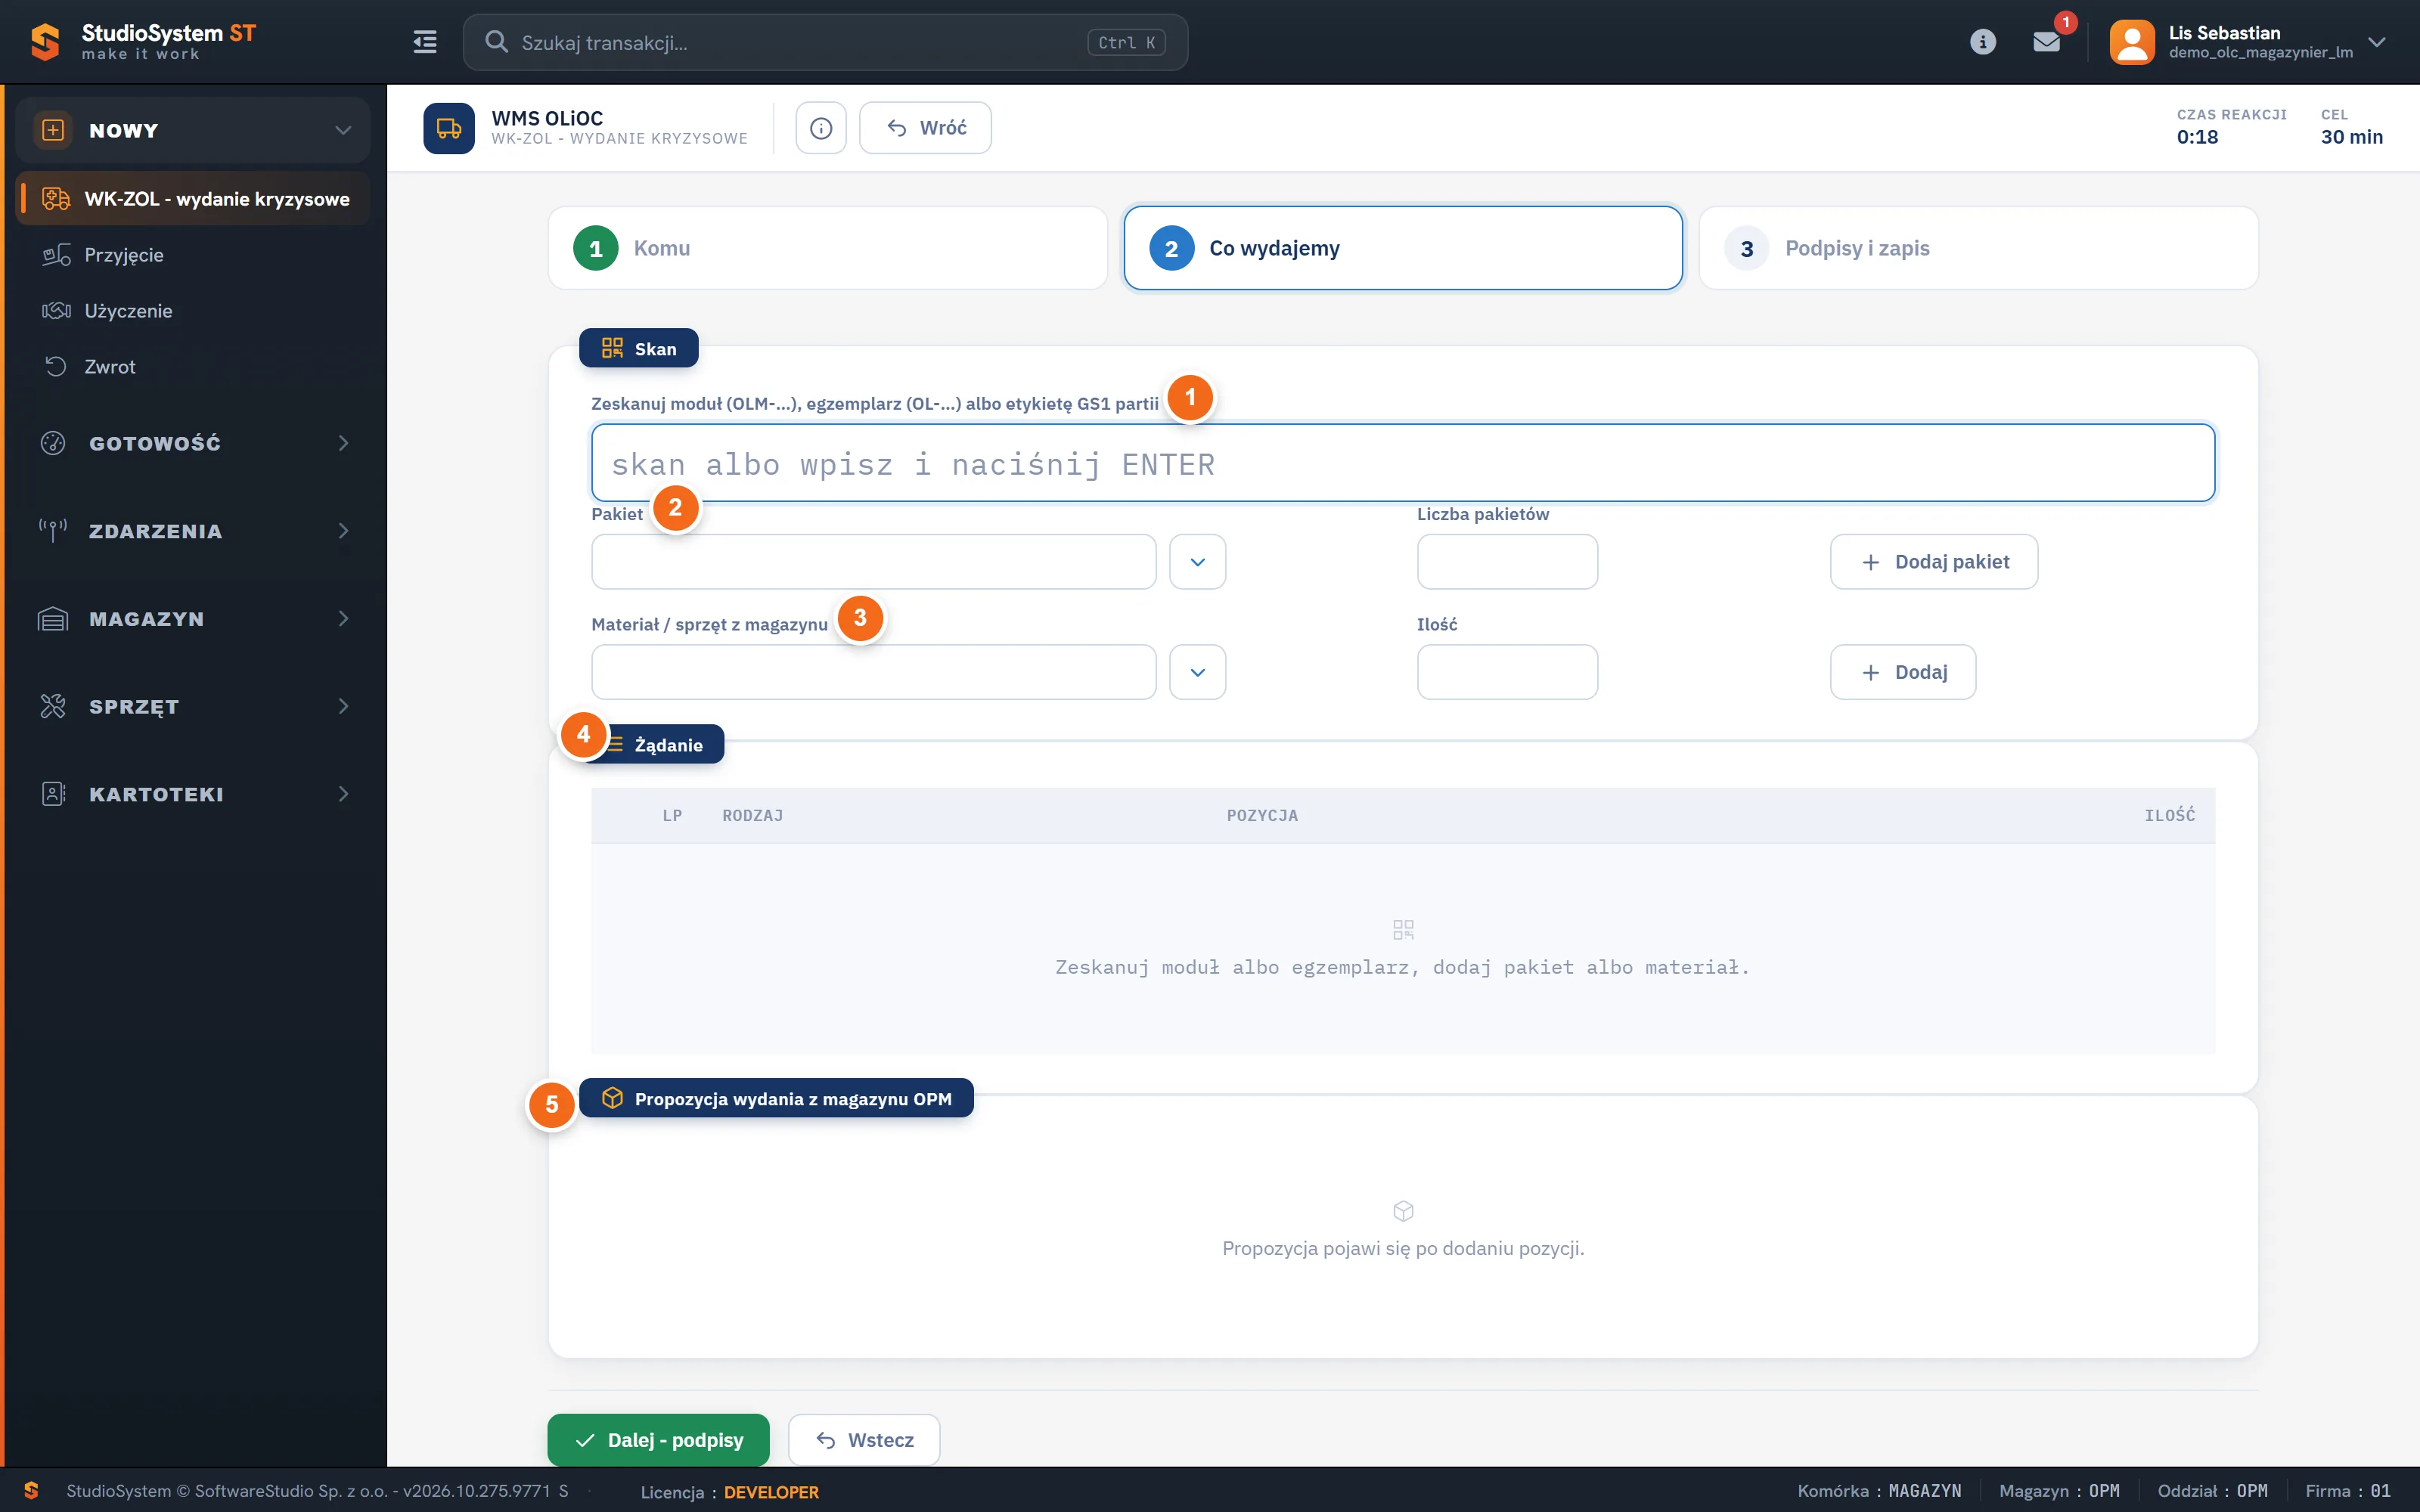Screen dimensions: 2420x1512
Task: Click Dalej - podpisy green button
Action: tap(658, 1440)
